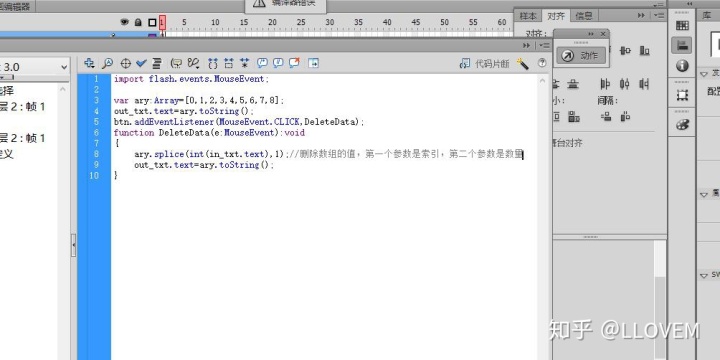The height and width of the screenshot is (360, 720).
Task: Click Match width and height icon
Action: point(574,117)
